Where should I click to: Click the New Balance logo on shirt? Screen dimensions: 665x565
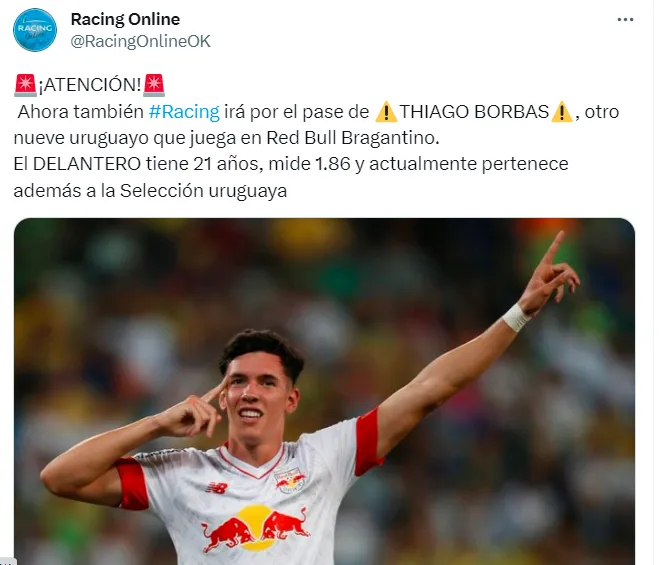(217, 488)
